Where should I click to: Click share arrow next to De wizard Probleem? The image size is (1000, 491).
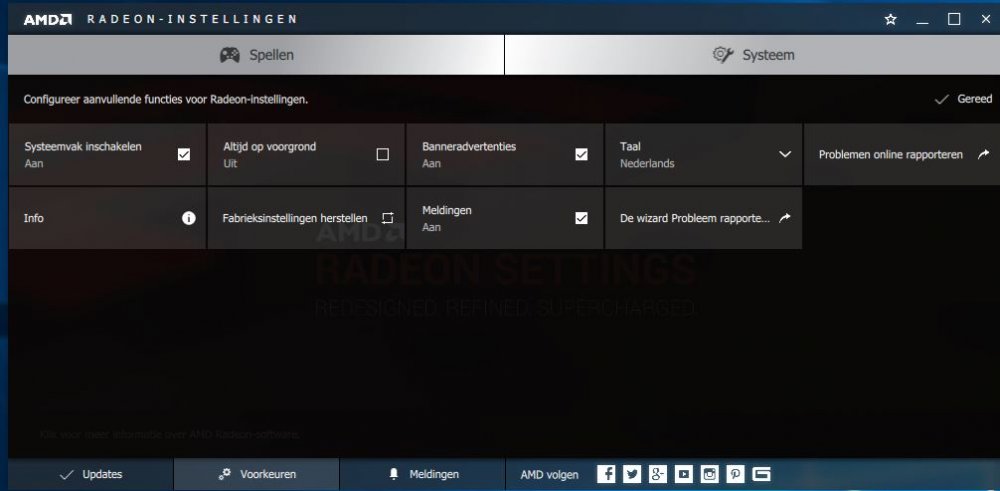(785, 217)
